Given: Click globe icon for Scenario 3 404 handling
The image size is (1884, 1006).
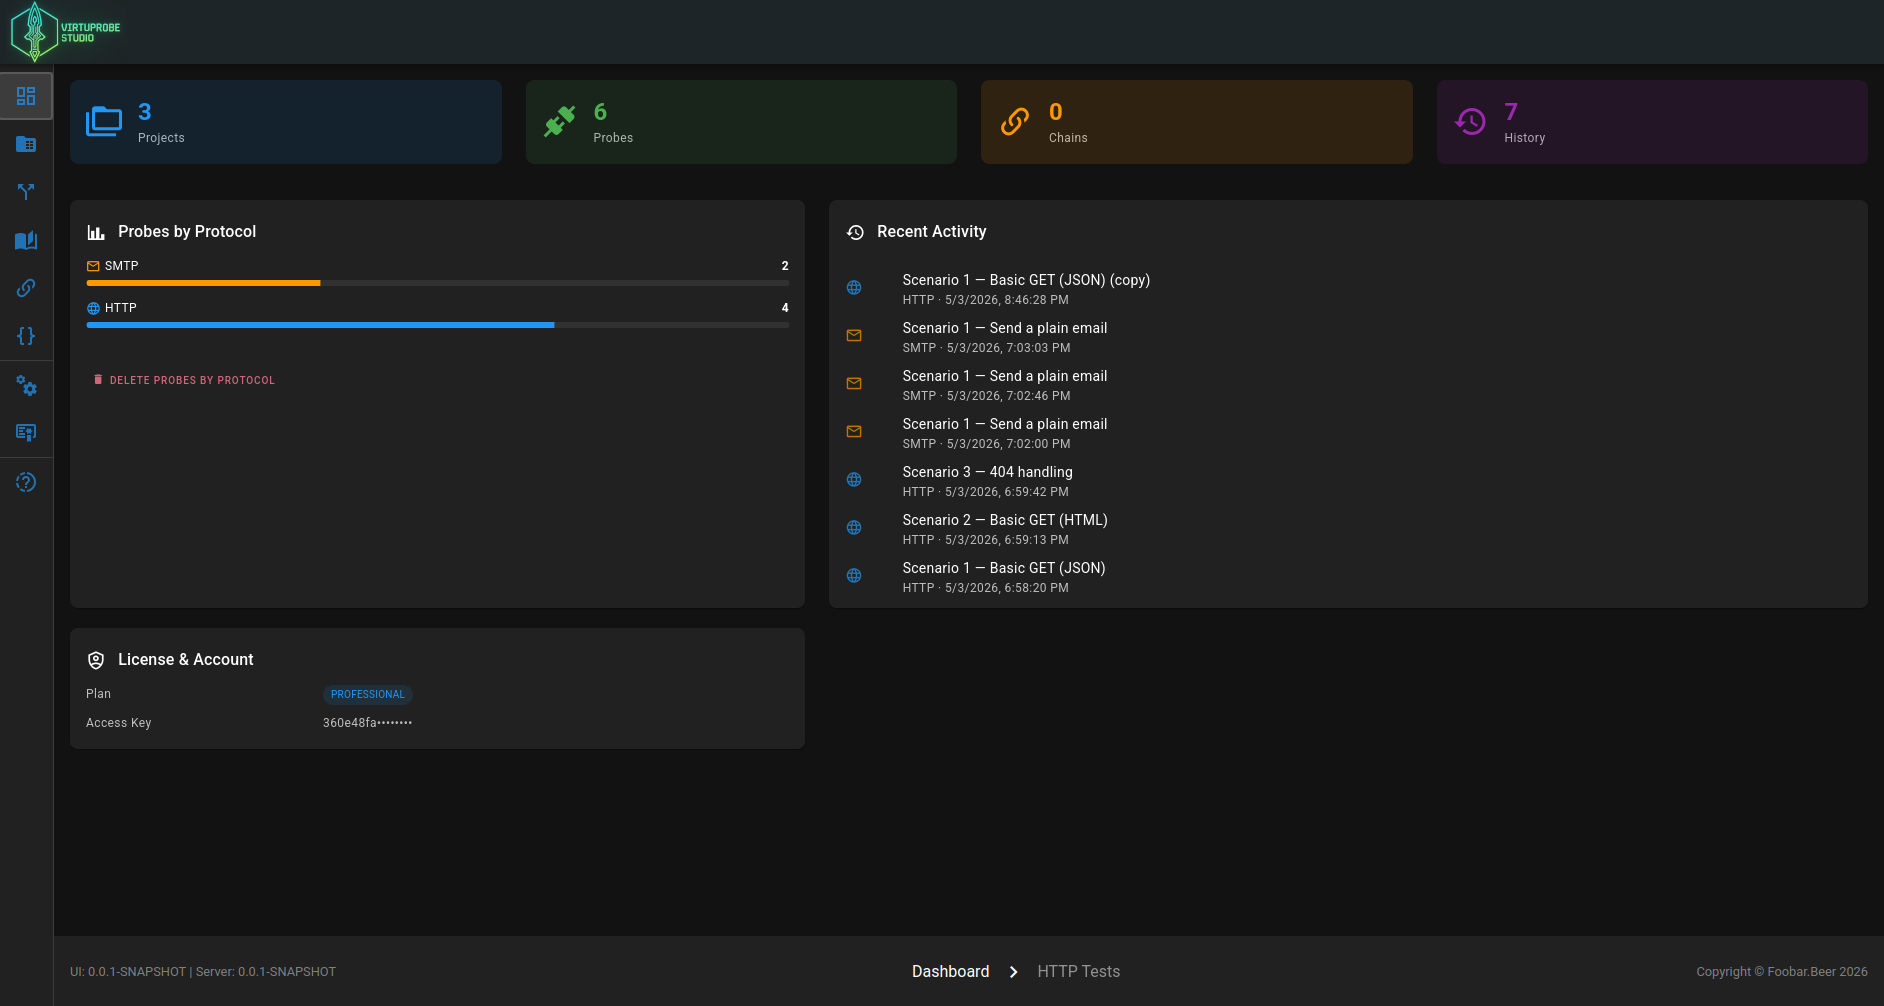Looking at the screenshot, I should (x=854, y=480).
